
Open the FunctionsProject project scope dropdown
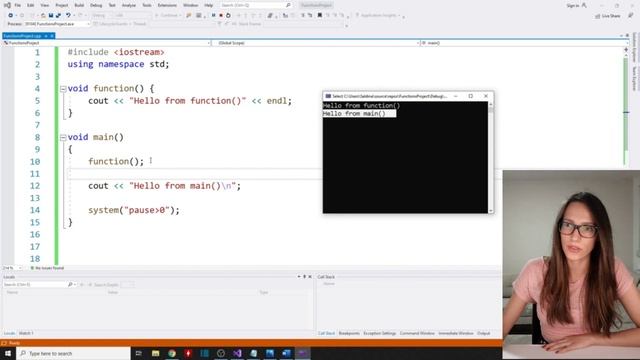click(x=106, y=43)
